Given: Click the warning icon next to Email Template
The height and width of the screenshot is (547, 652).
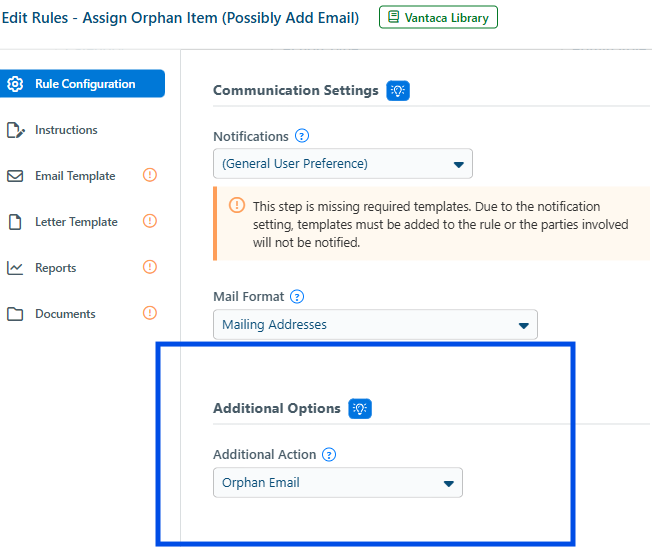Looking at the screenshot, I should 150,175.
